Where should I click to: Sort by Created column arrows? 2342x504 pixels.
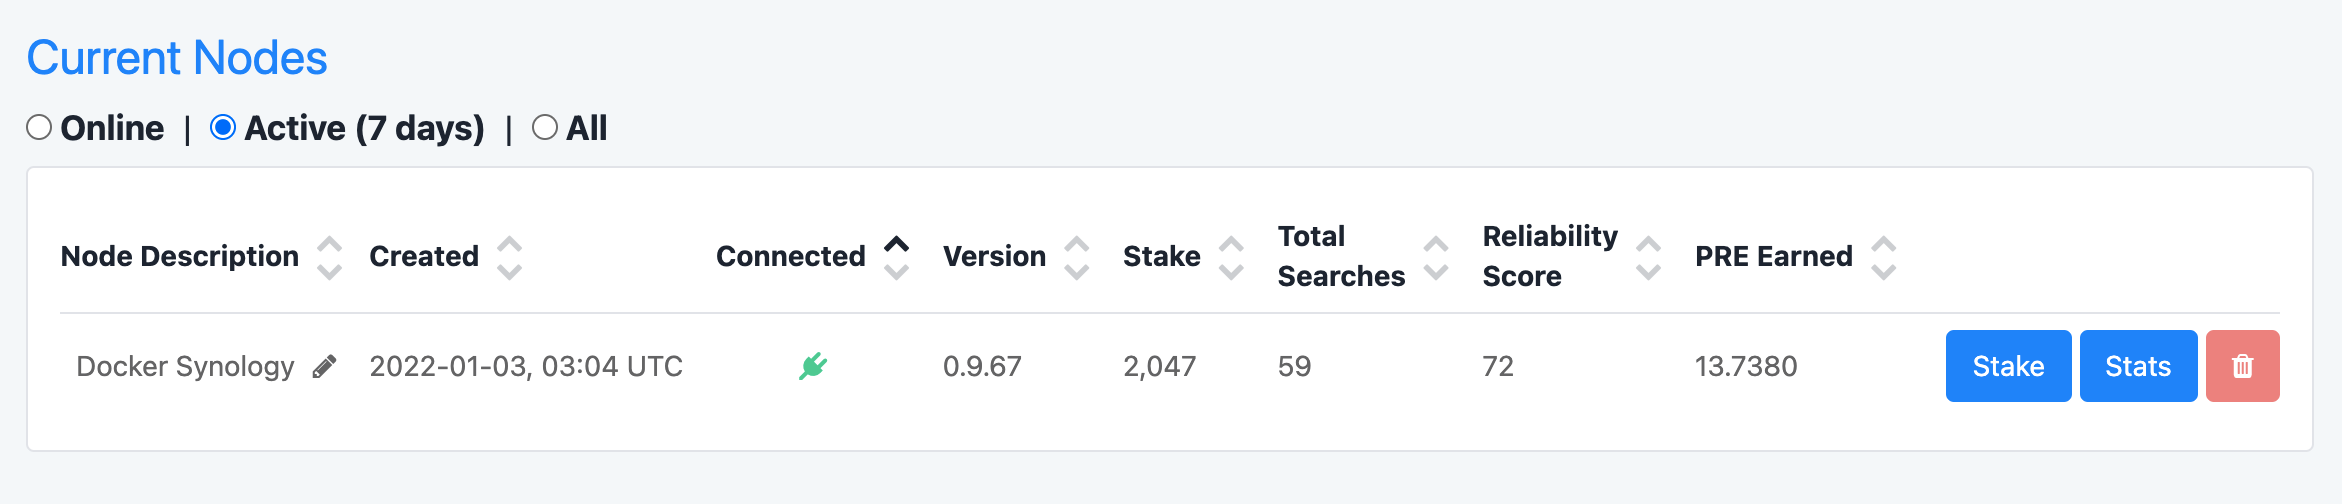coord(509,257)
